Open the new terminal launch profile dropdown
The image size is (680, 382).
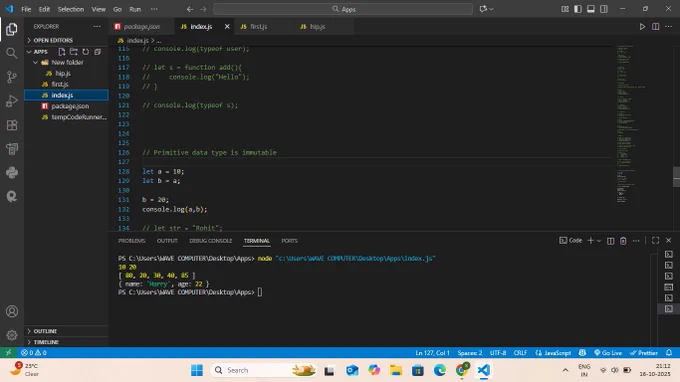click(x=599, y=241)
